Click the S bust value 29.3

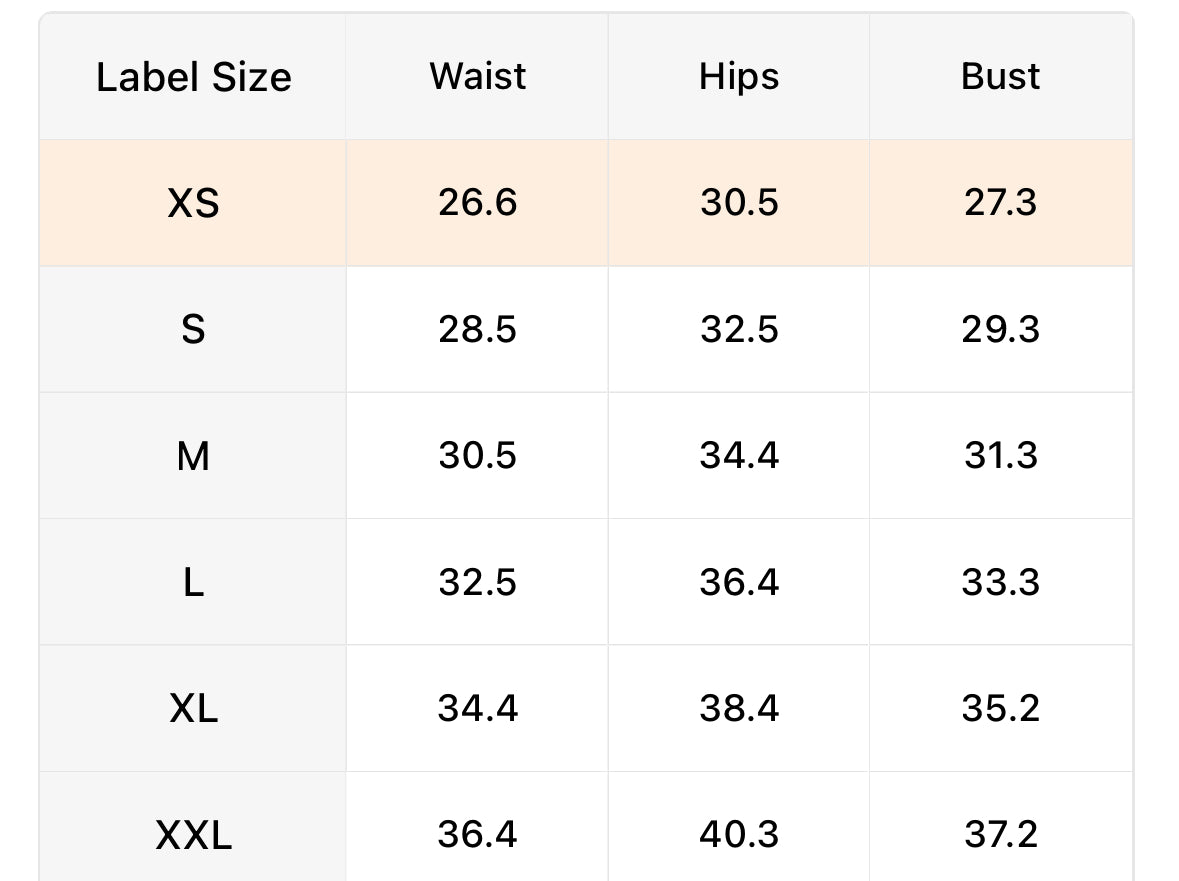(1001, 328)
